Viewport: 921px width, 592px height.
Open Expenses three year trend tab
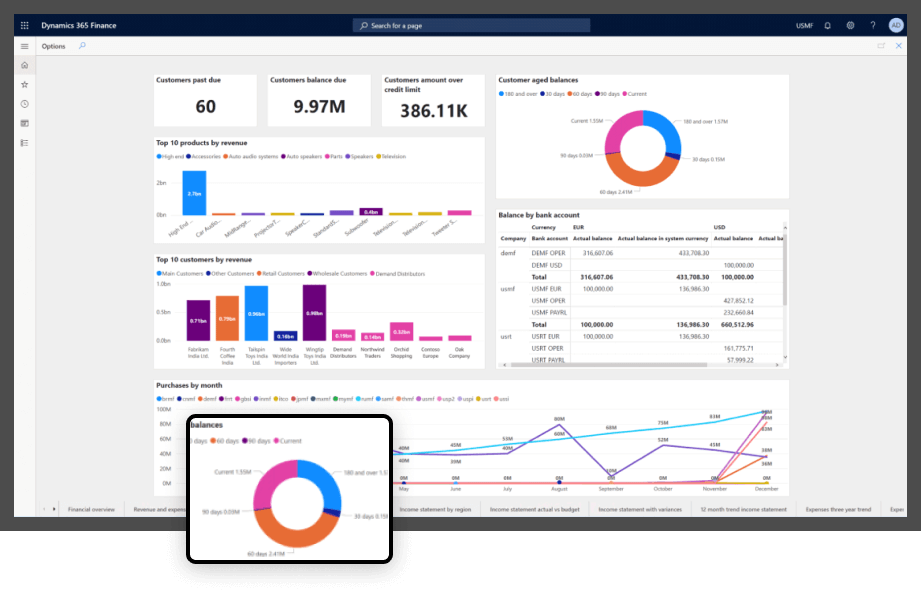coord(838,509)
